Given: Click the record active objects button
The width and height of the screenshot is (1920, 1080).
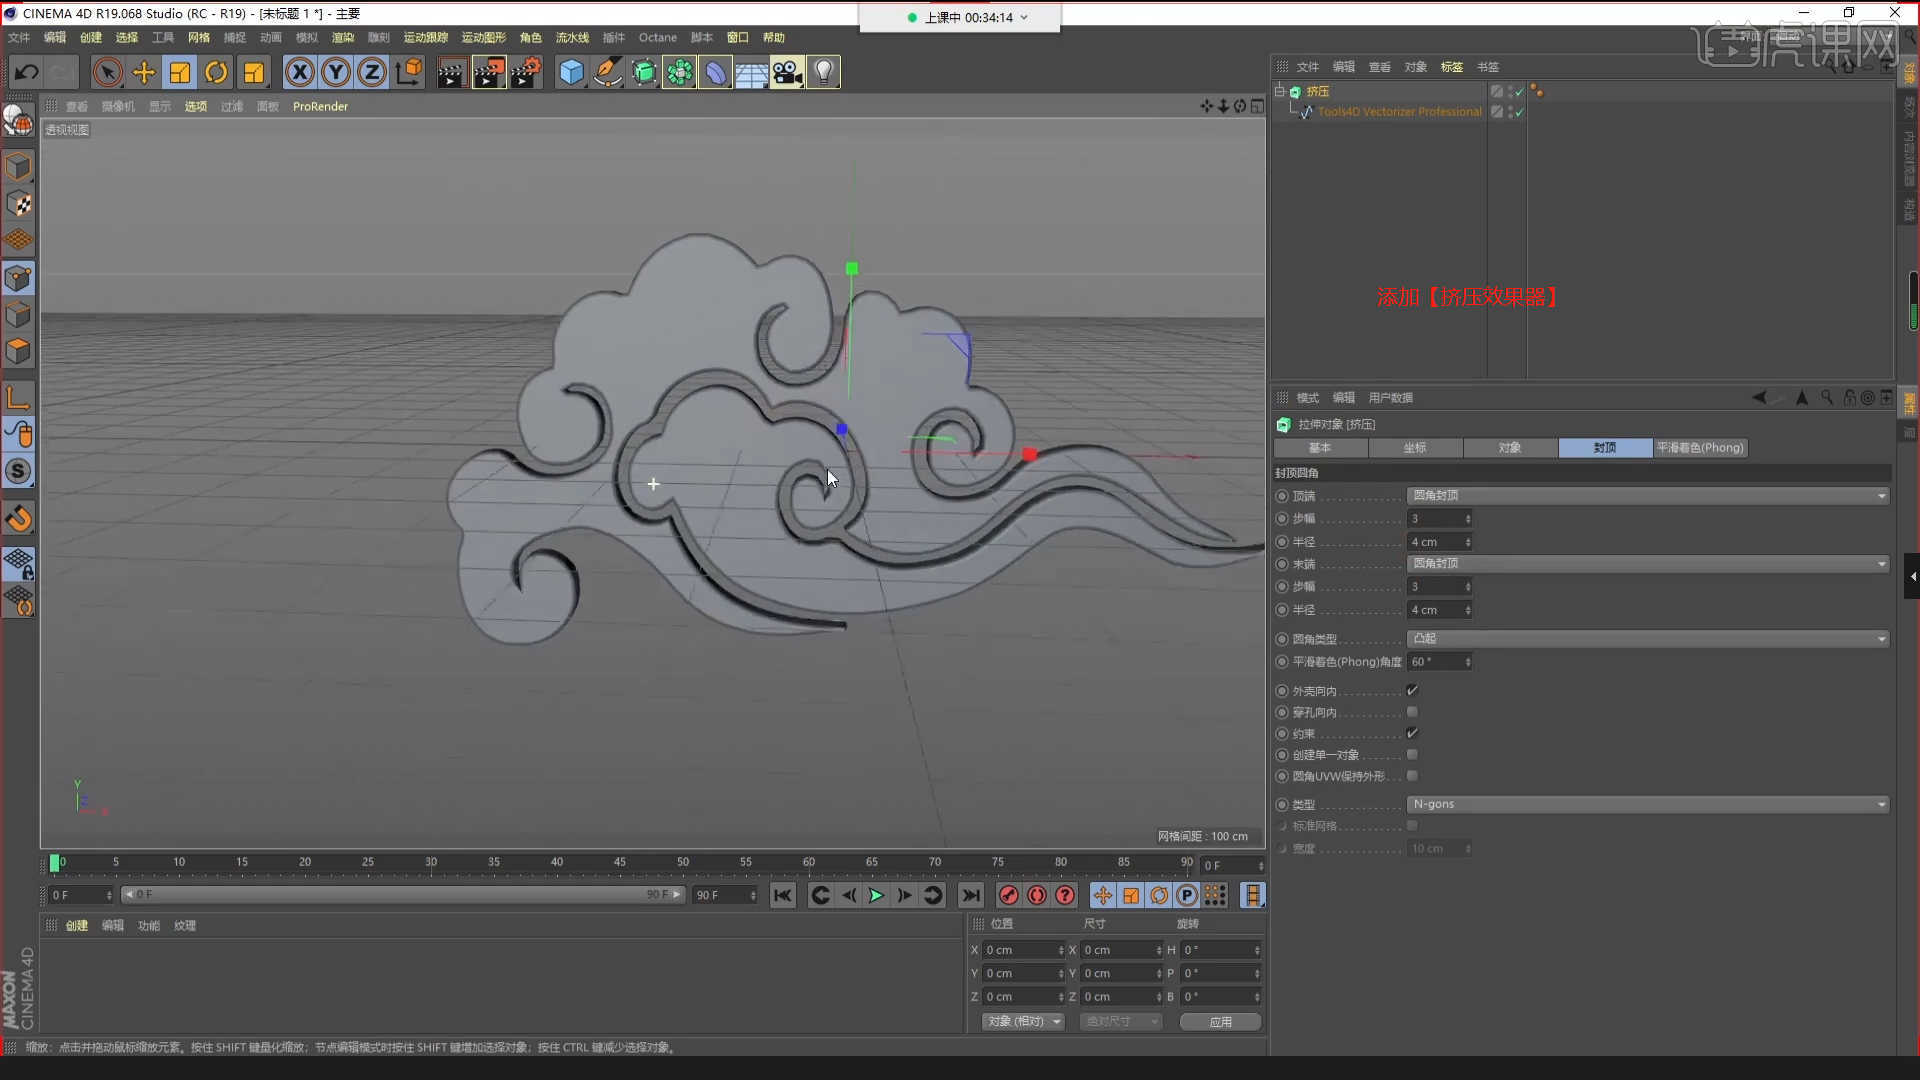Looking at the screenshot, I should [1008, 895].
